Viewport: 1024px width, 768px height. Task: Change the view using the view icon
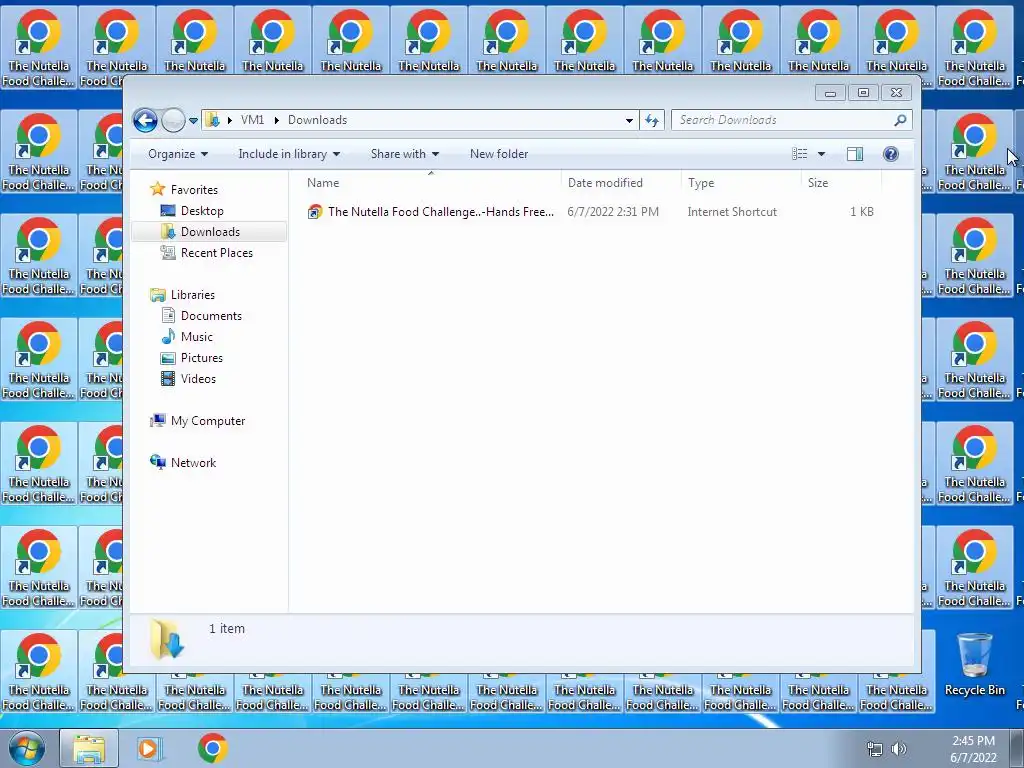pyautogui.click(x=799, y=154)
